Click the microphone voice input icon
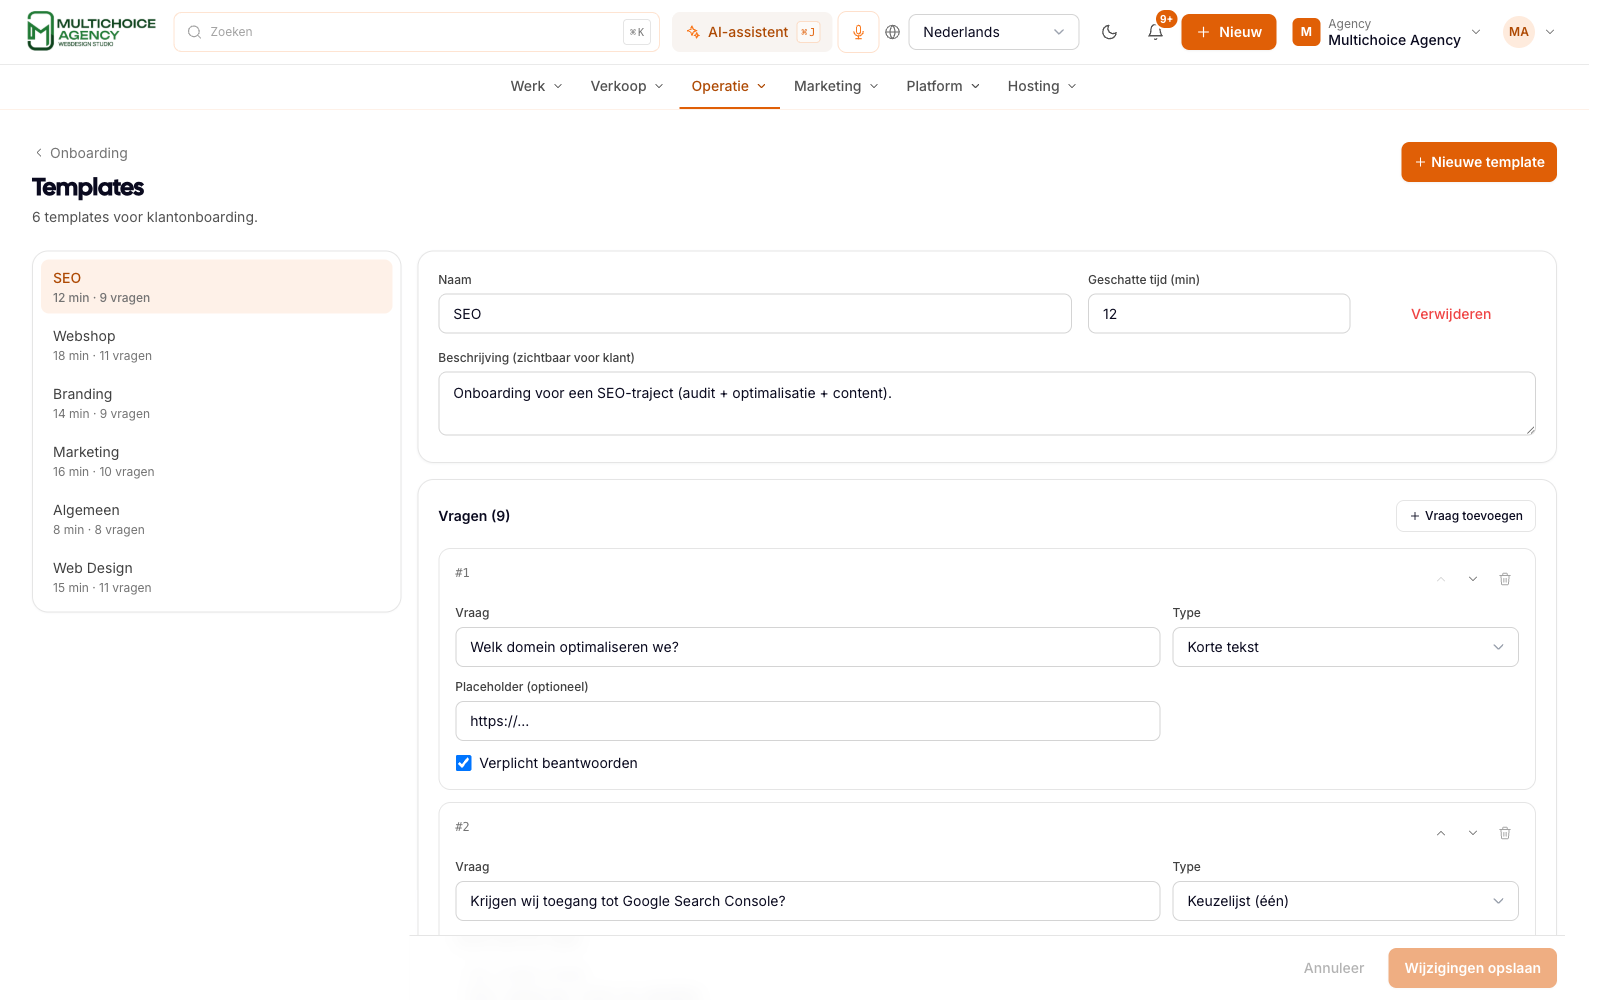Viewport: 1600px width, 1000px height. (x=858, y=32)
